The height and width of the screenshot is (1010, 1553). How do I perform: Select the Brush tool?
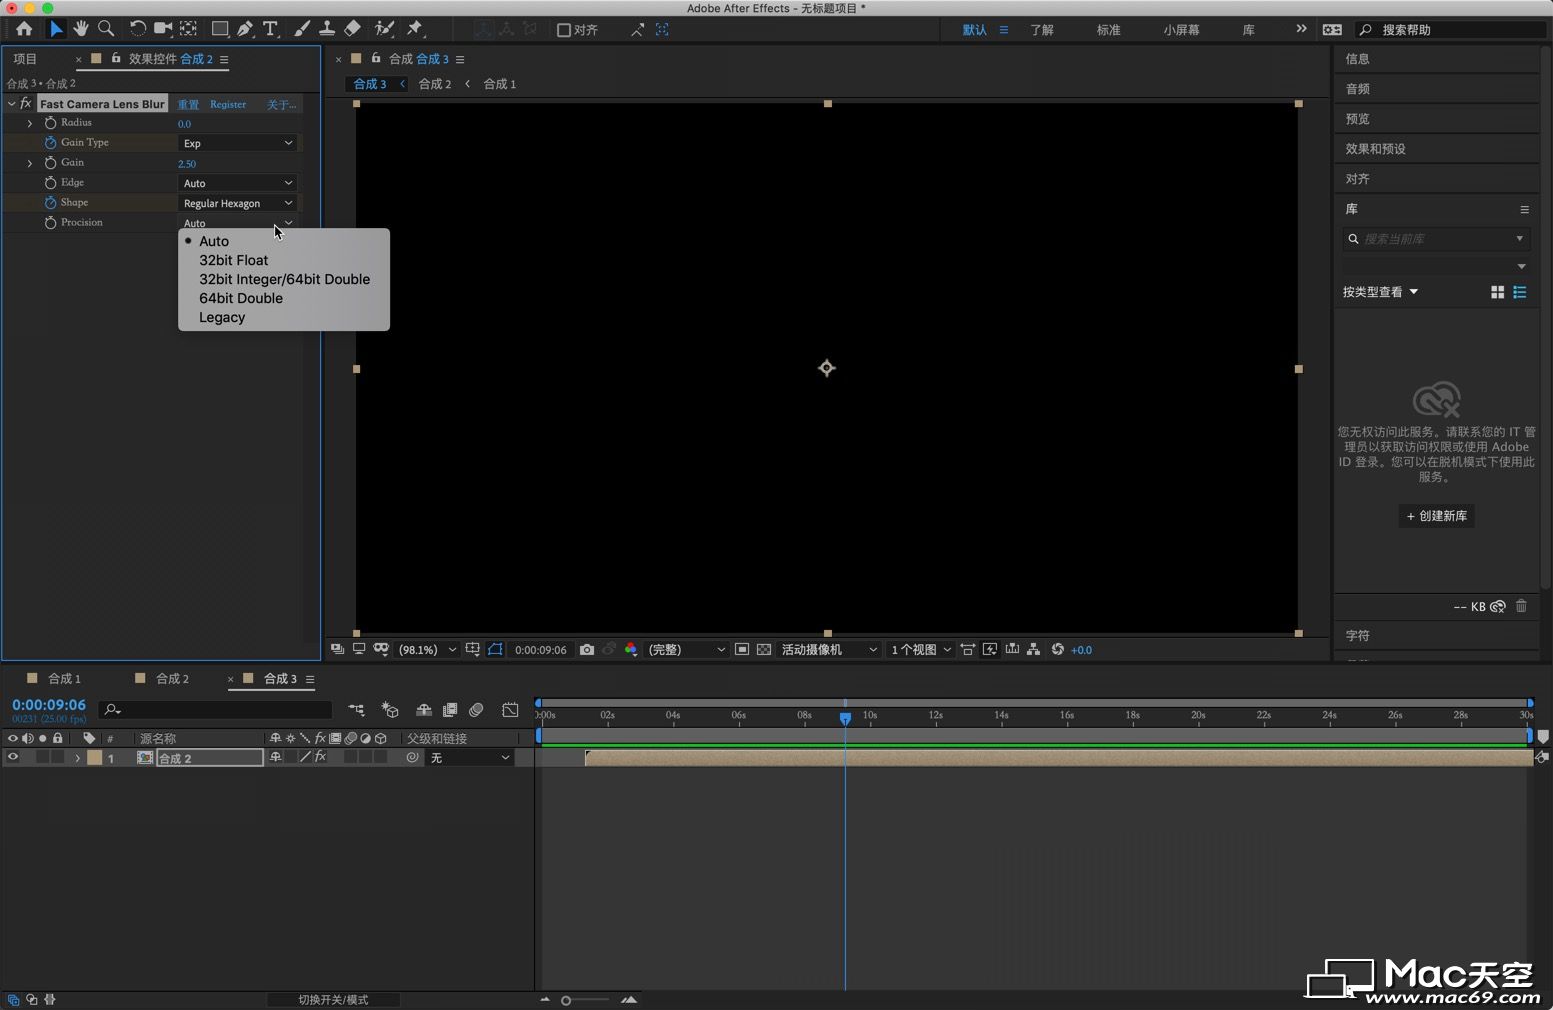click(302, 29)
